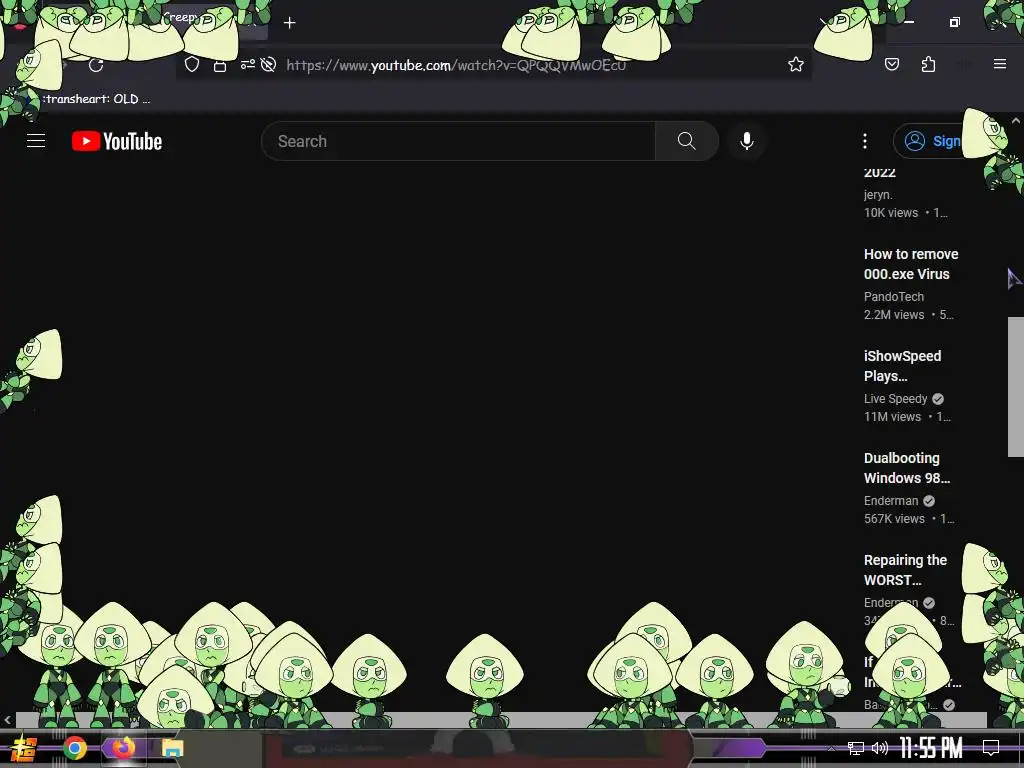Image resolution: width=1024 pixels, height=768 pixels.
Task: Open the notification center icon
Action: tap(991, 748)
